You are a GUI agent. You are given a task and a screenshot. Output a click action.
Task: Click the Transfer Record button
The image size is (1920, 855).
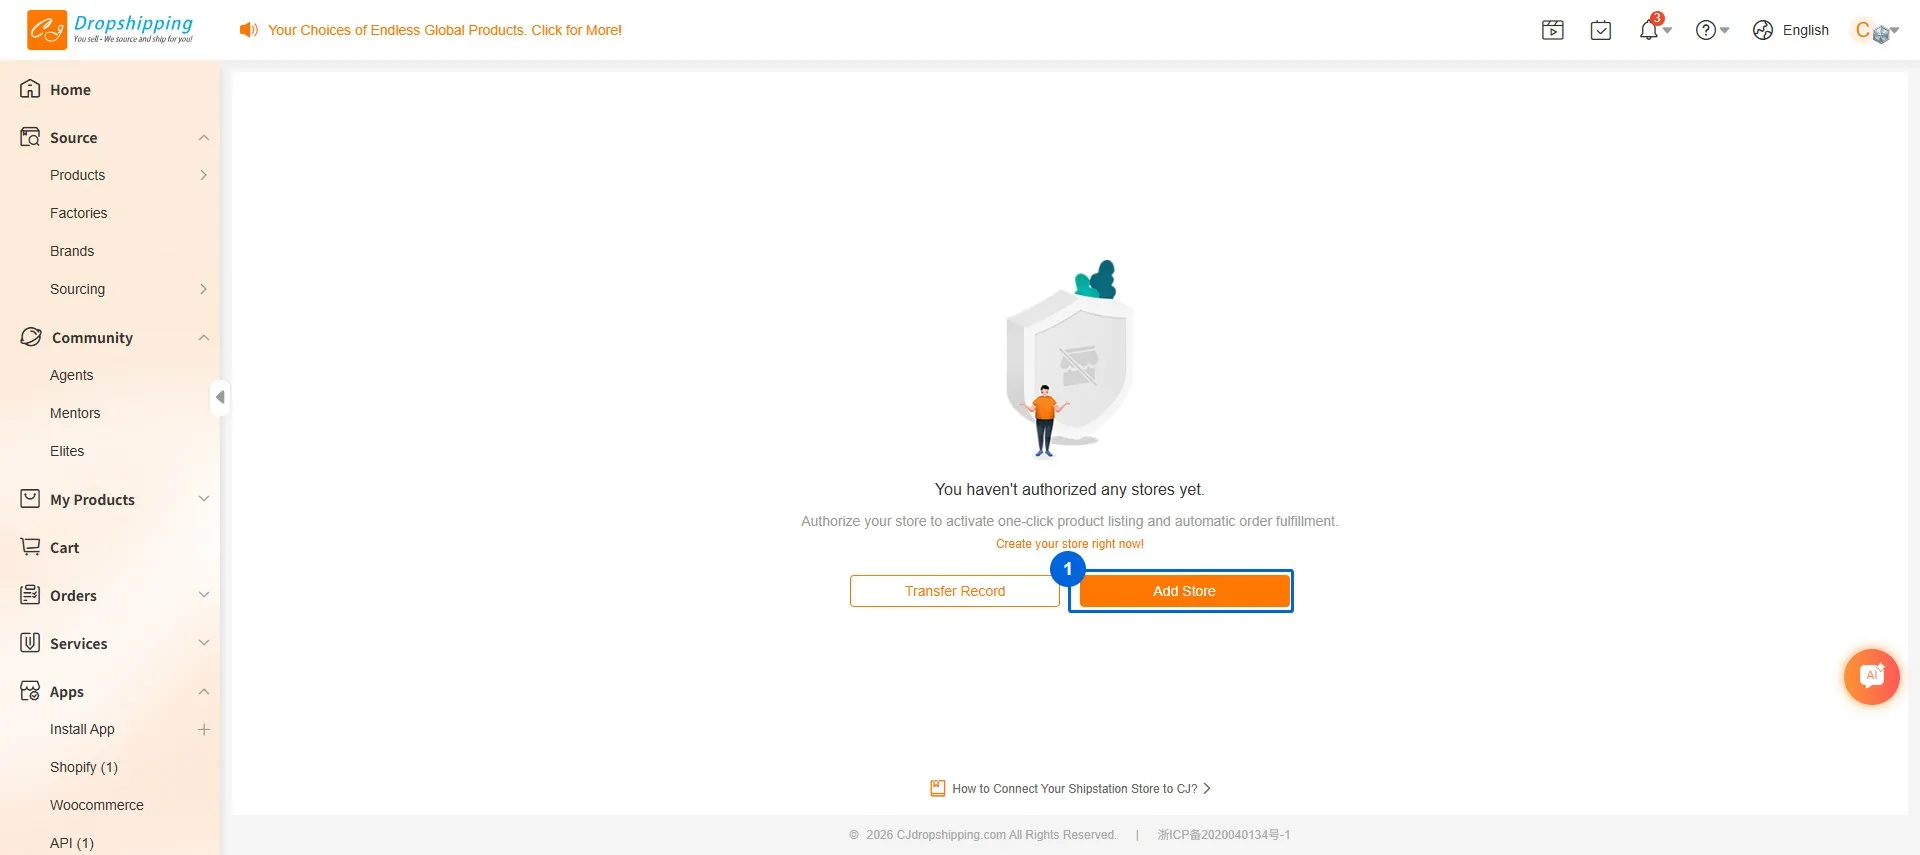click(x=955, y=591)
